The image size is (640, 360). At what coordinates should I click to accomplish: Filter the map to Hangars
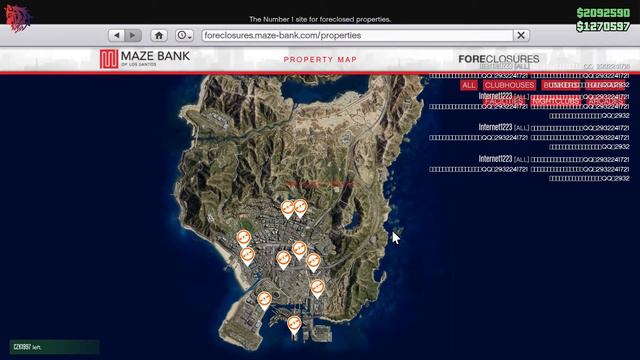click(x=604, y=85)
